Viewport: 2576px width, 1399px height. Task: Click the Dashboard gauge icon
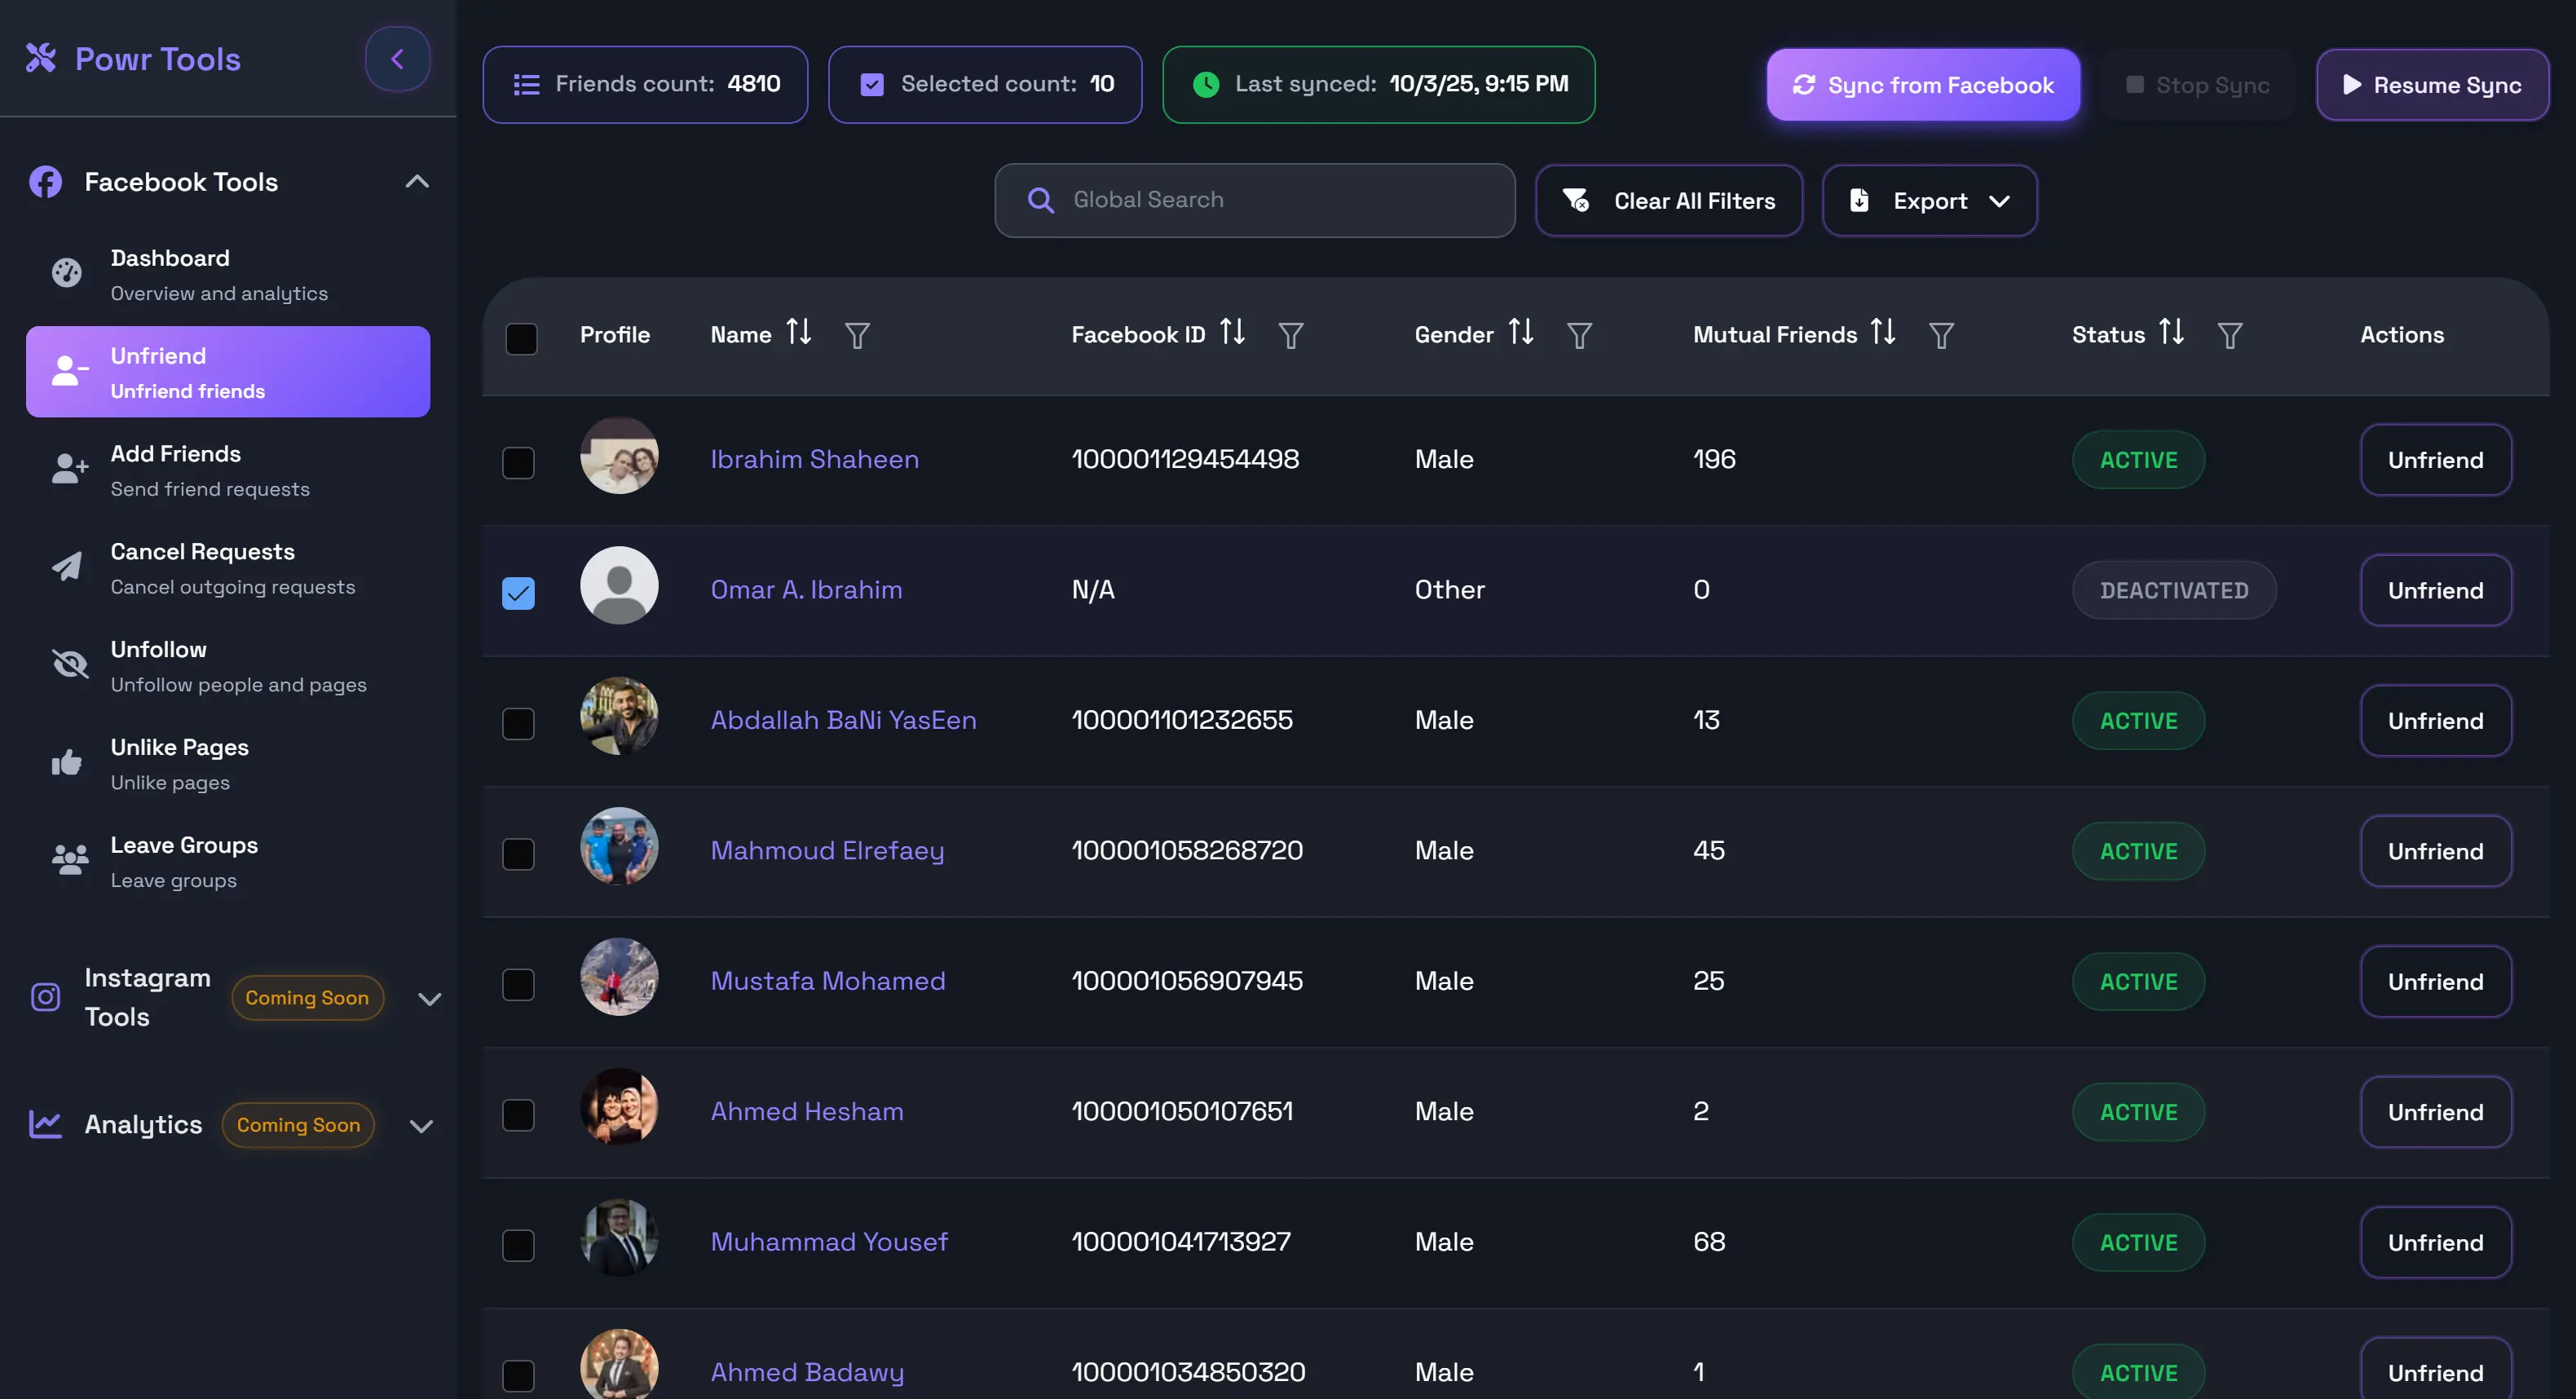67,273
